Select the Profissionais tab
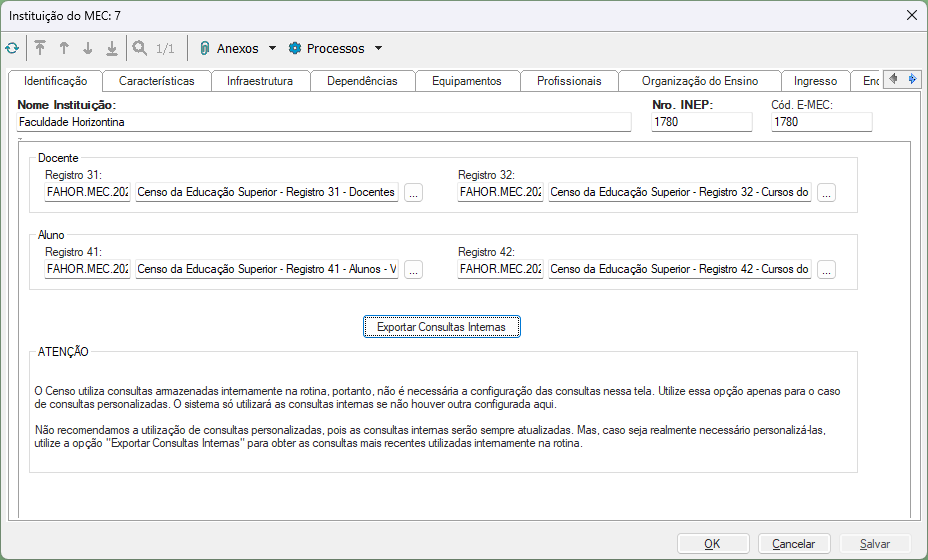 pos(569,81)
